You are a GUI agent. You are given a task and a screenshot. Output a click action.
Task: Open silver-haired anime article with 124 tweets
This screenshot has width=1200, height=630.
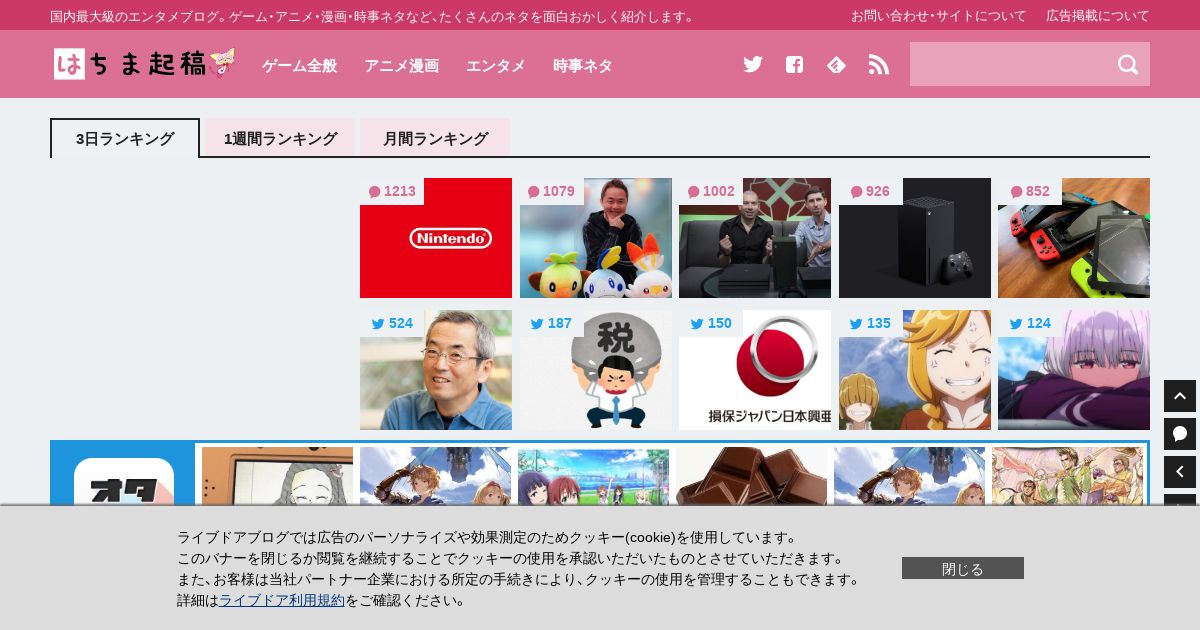1074,370
